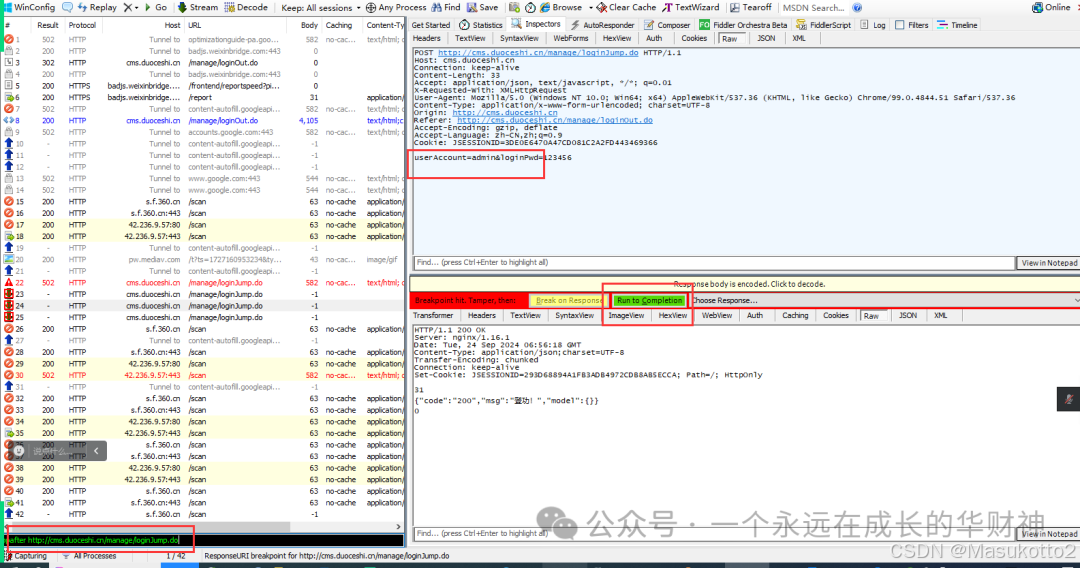Click the timer clock toolbar icon

point(530,7)
